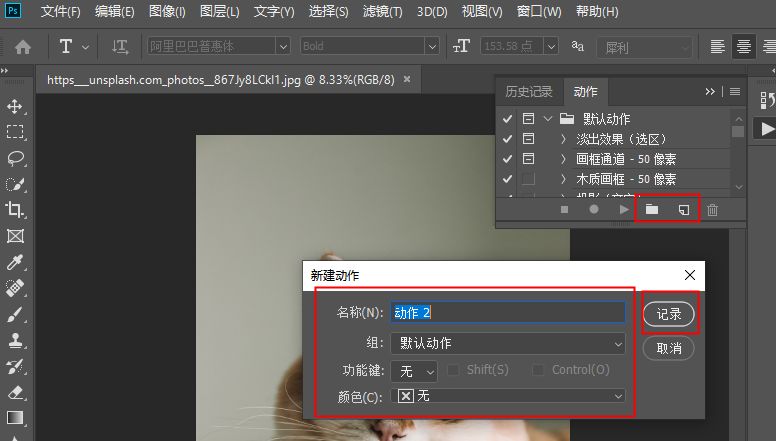Screen dimensions: 776x441
Task: Click the Stop recording button in Actions panel
Action: point(564,209)
